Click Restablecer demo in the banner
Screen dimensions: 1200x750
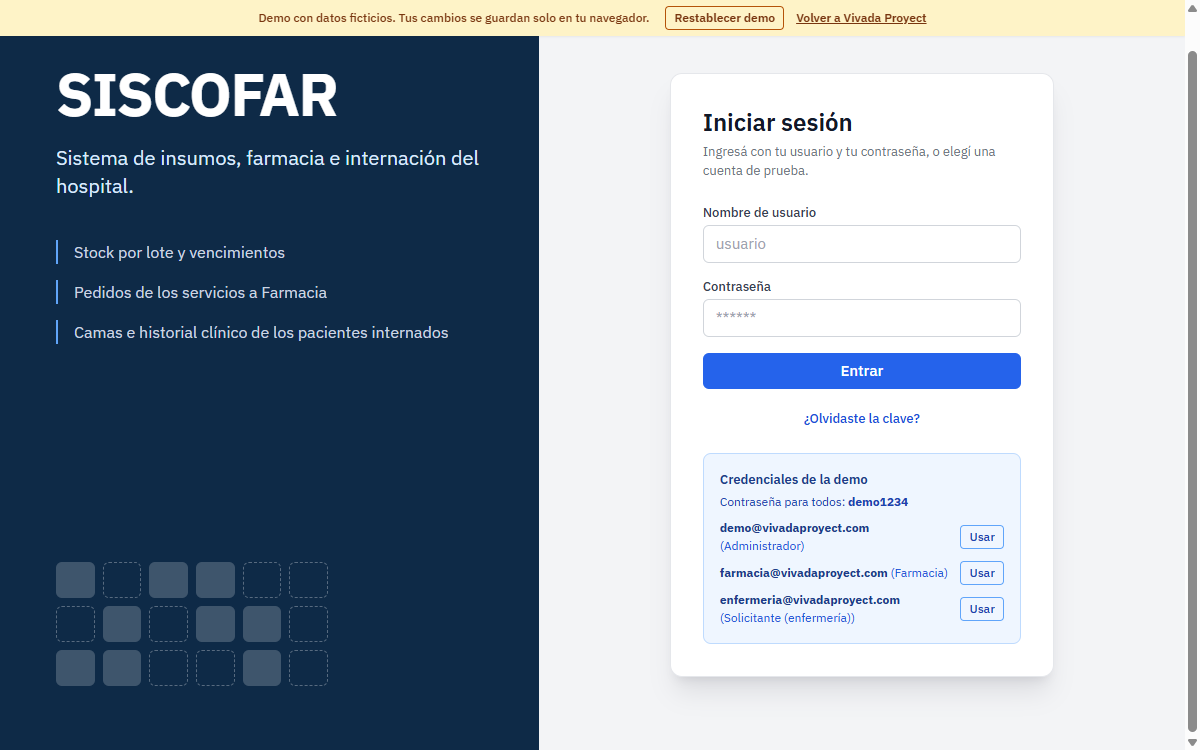pyautogui.click(x=724, y=18)
